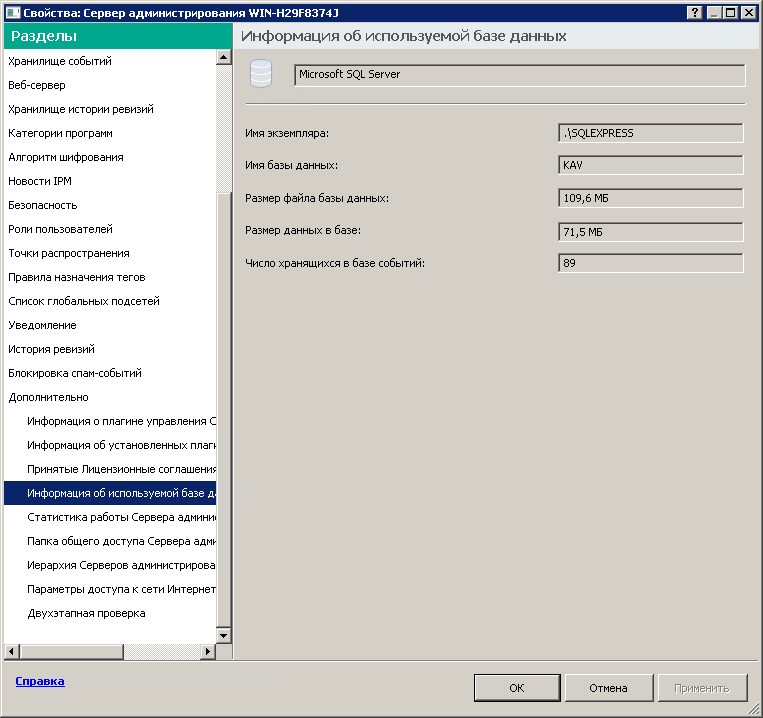Open the Хранилище событий section
Viewport: 763px width, 718px height.
click(x=59, y=61)
